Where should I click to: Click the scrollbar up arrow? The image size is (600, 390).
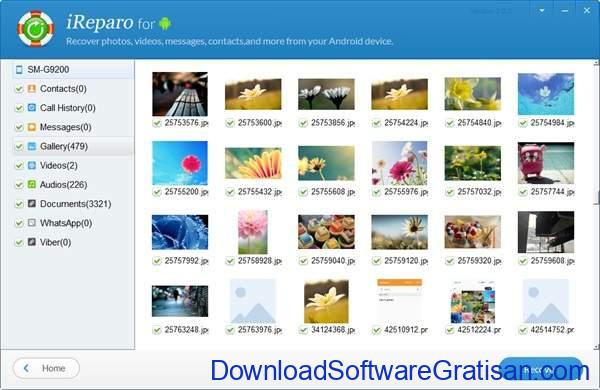pos(597,62)
